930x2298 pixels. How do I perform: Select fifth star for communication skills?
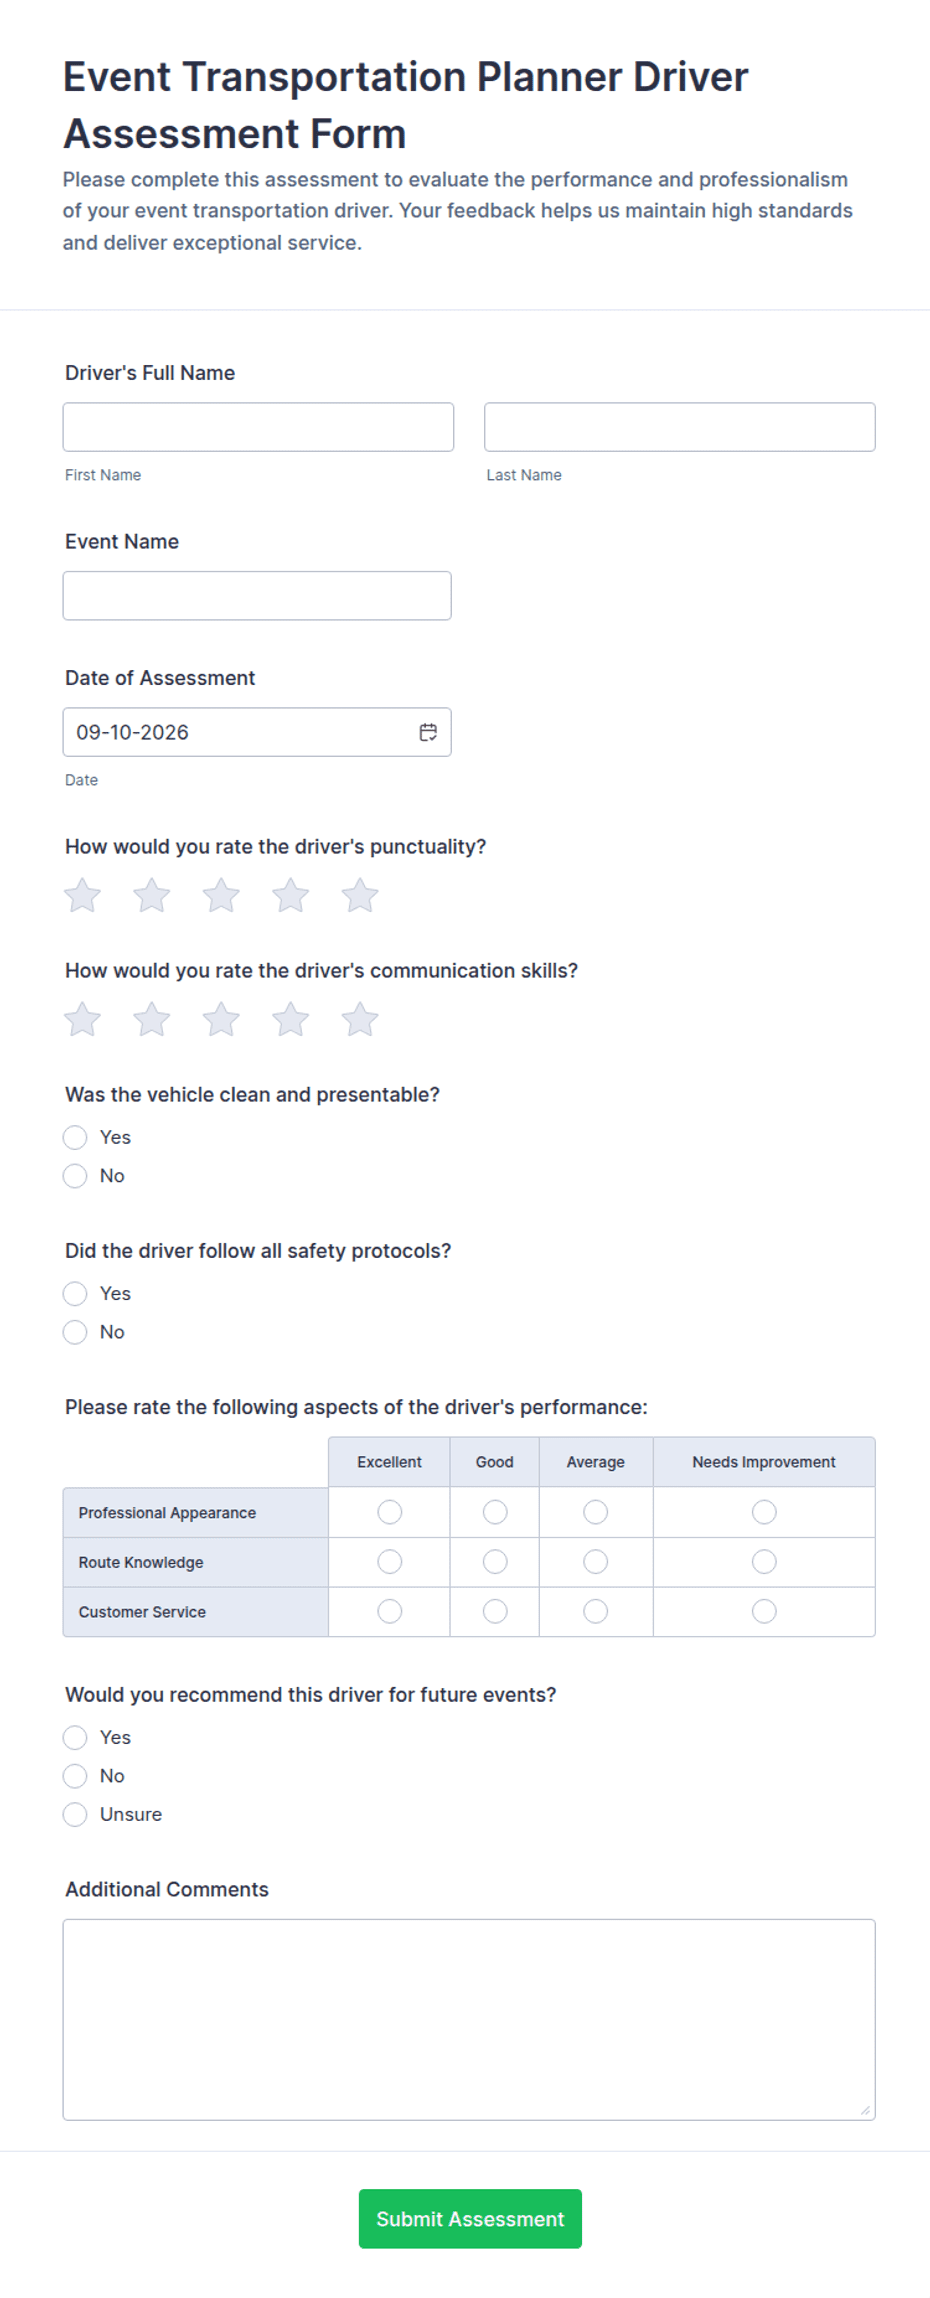click(360, 1019)
